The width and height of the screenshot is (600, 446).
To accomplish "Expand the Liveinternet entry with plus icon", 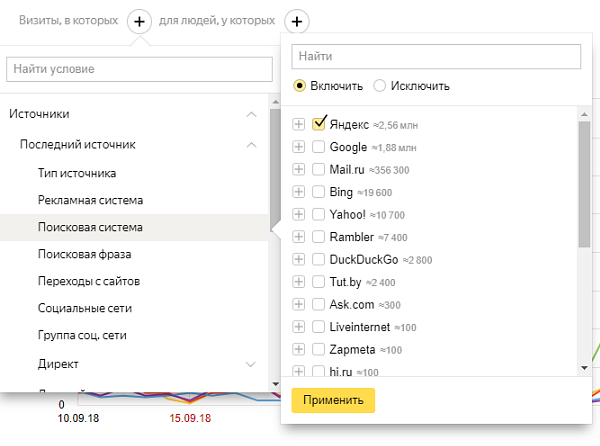I will 298,327.
